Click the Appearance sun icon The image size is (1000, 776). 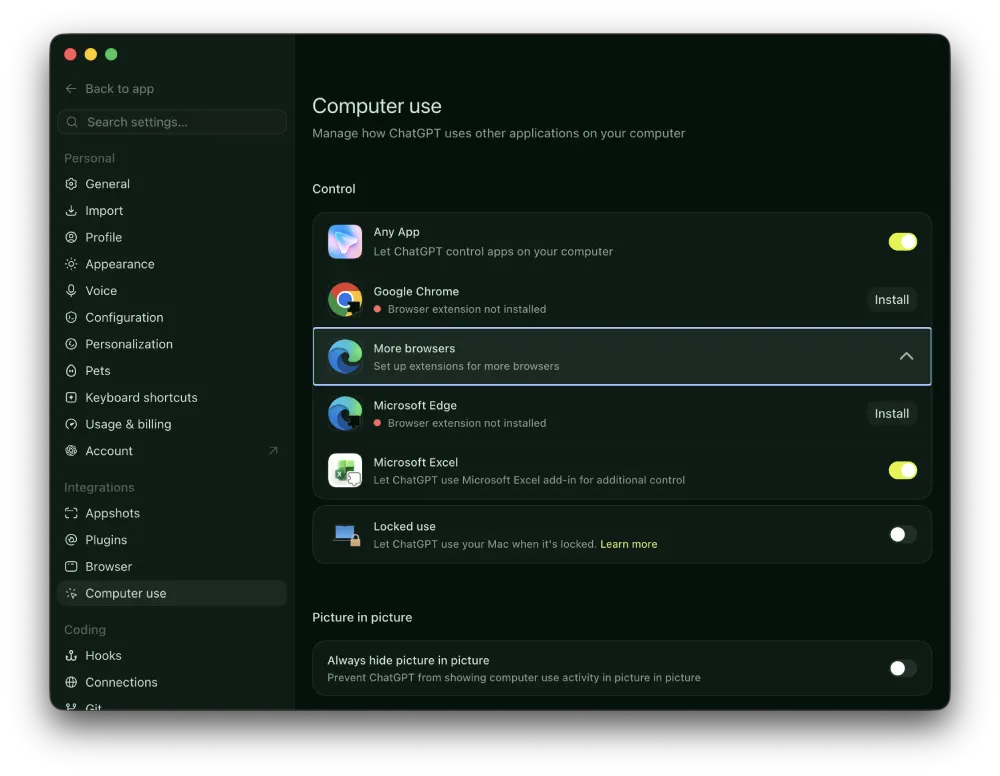(x=71, y=263)
